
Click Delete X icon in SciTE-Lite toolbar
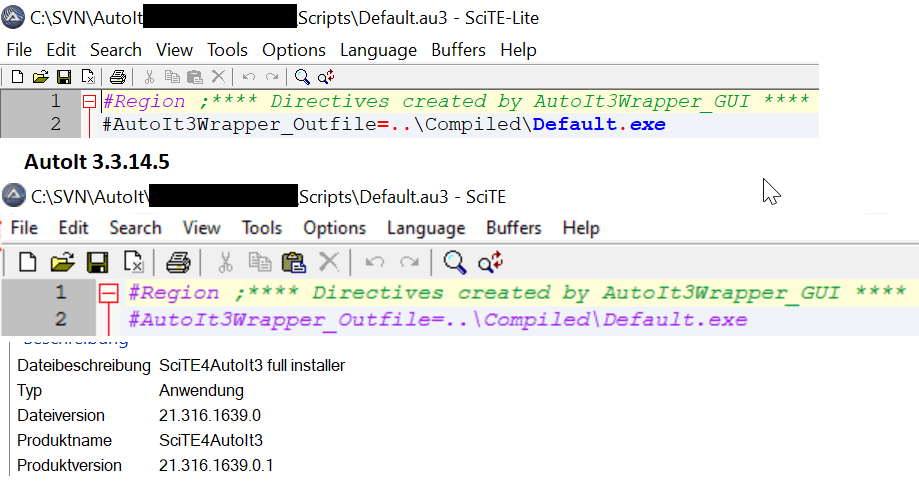(x=218, y=77)
